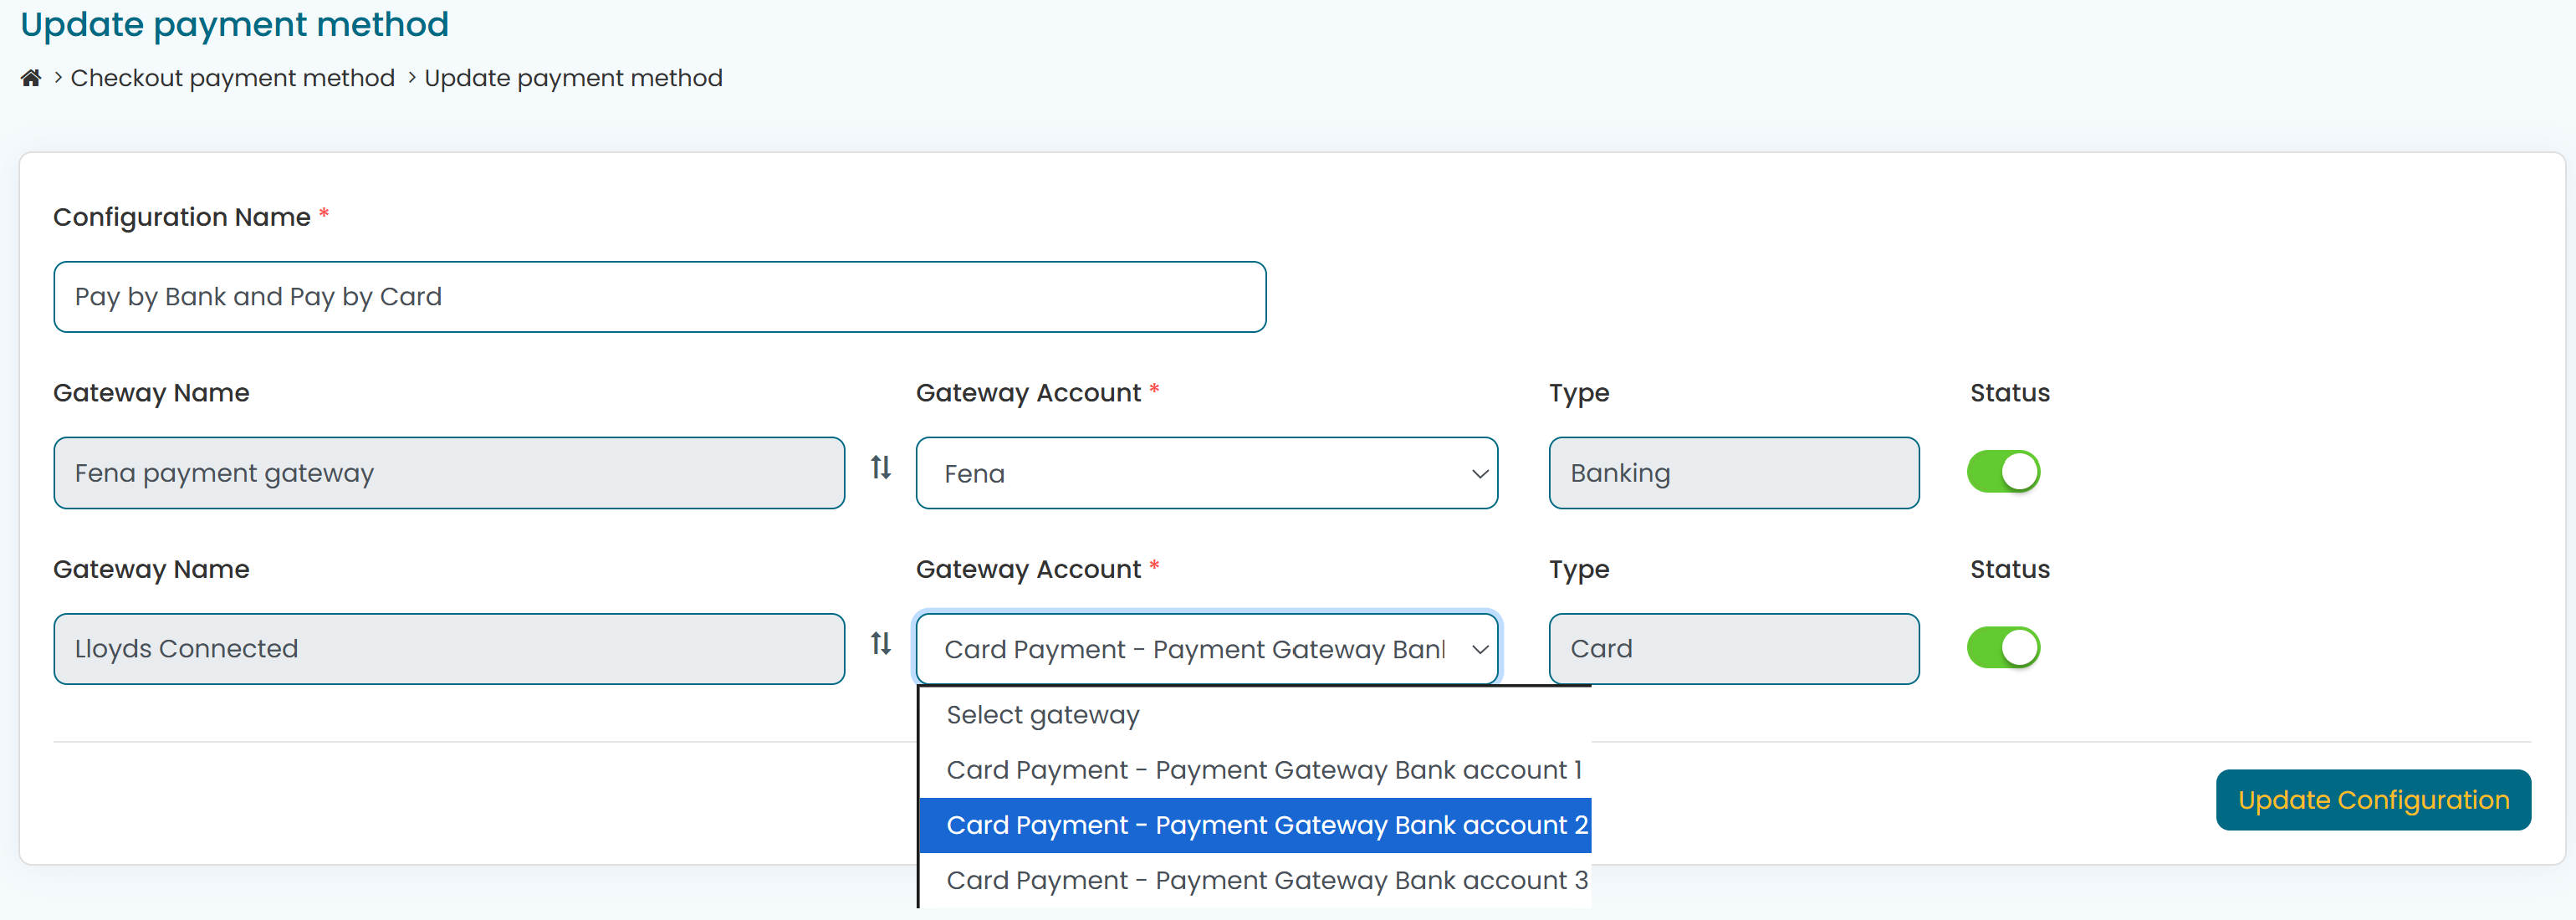Navigate to Checkout payment method via breadcrumb
This screenshot has height=920, width=2576.
(232, 77)
